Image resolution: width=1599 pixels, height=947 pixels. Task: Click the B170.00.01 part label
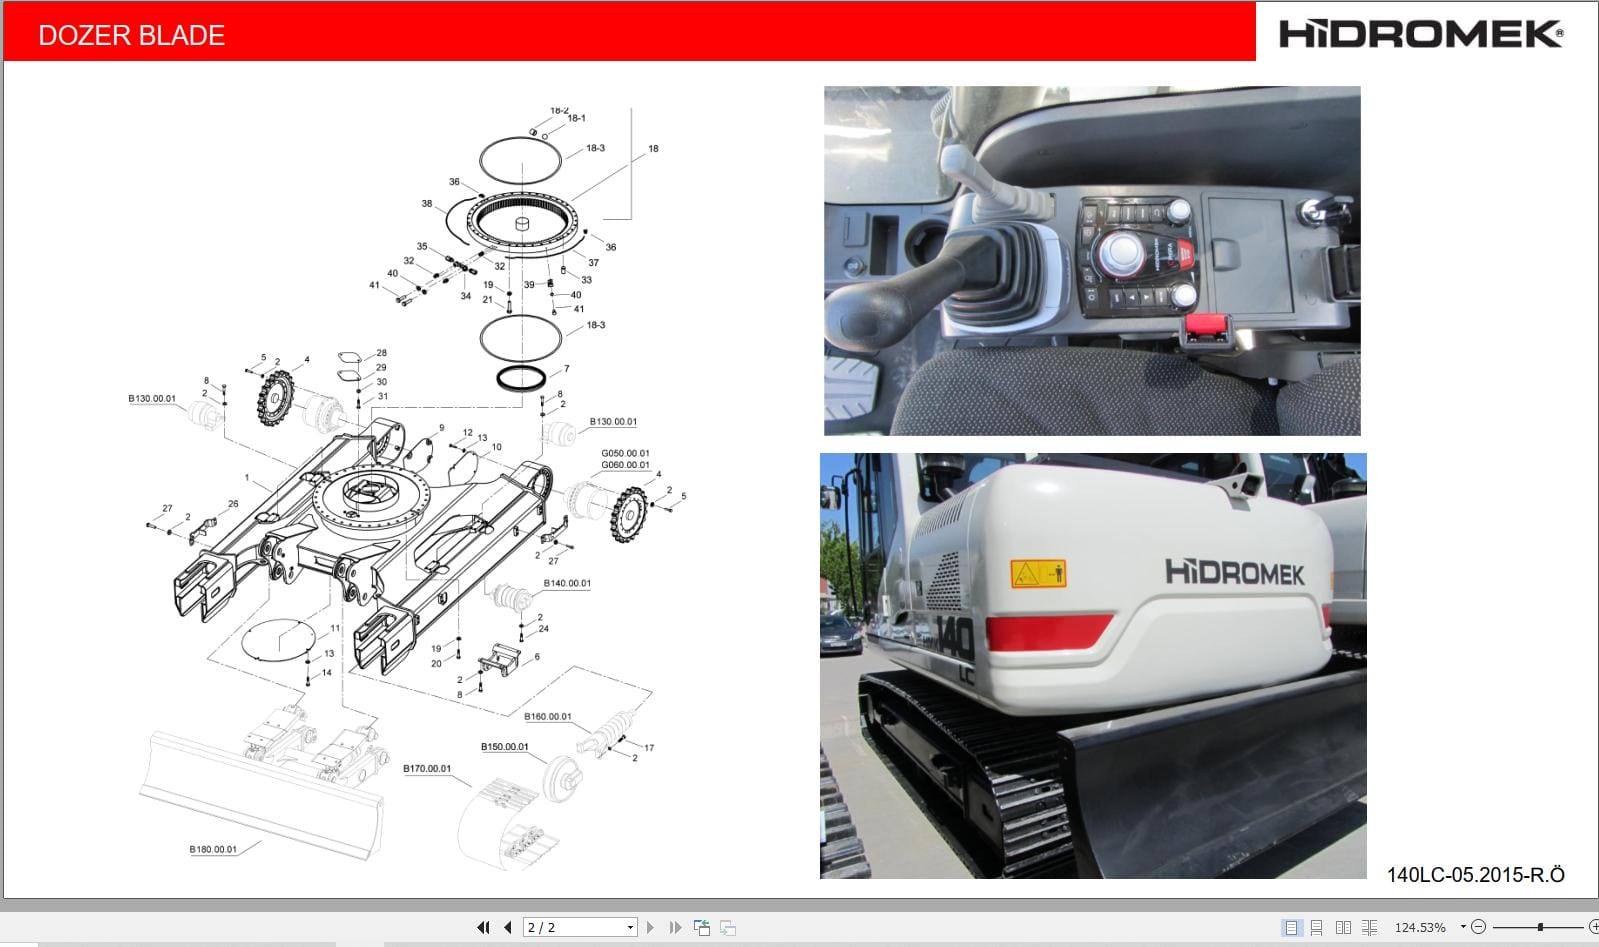(x=427, y=769)
